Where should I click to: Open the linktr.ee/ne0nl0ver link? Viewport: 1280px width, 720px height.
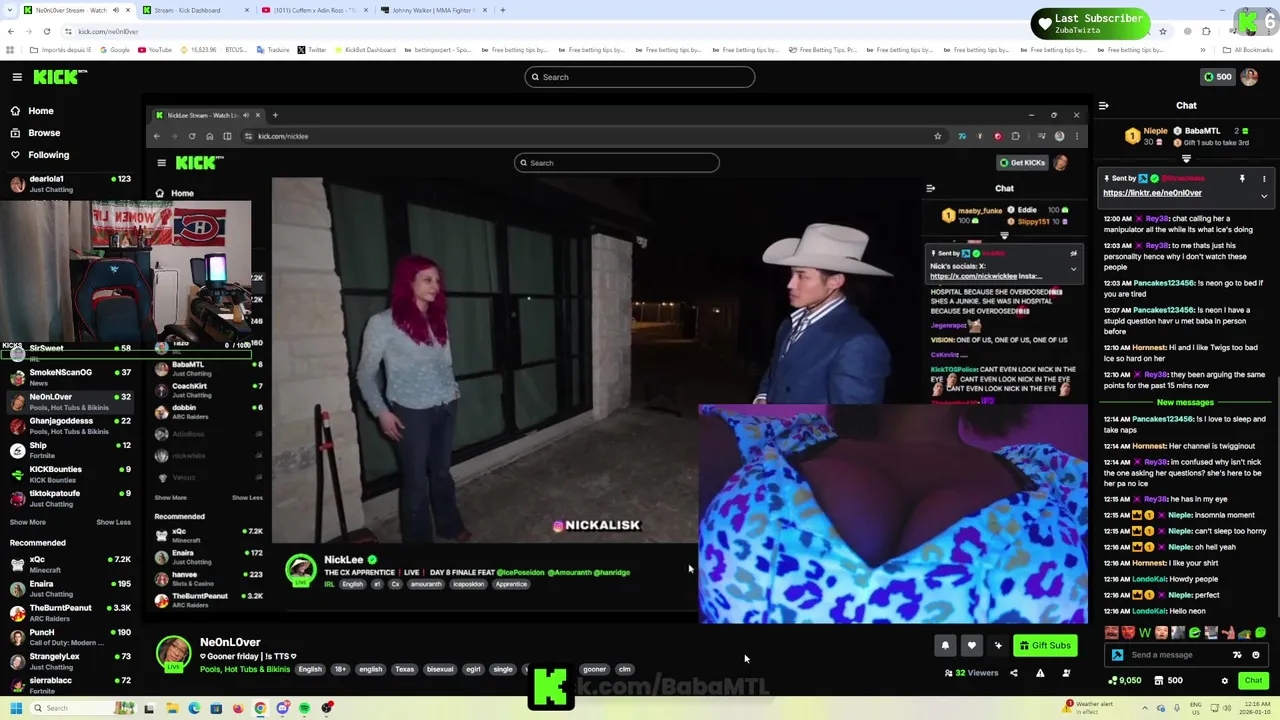pos(1152,193)
